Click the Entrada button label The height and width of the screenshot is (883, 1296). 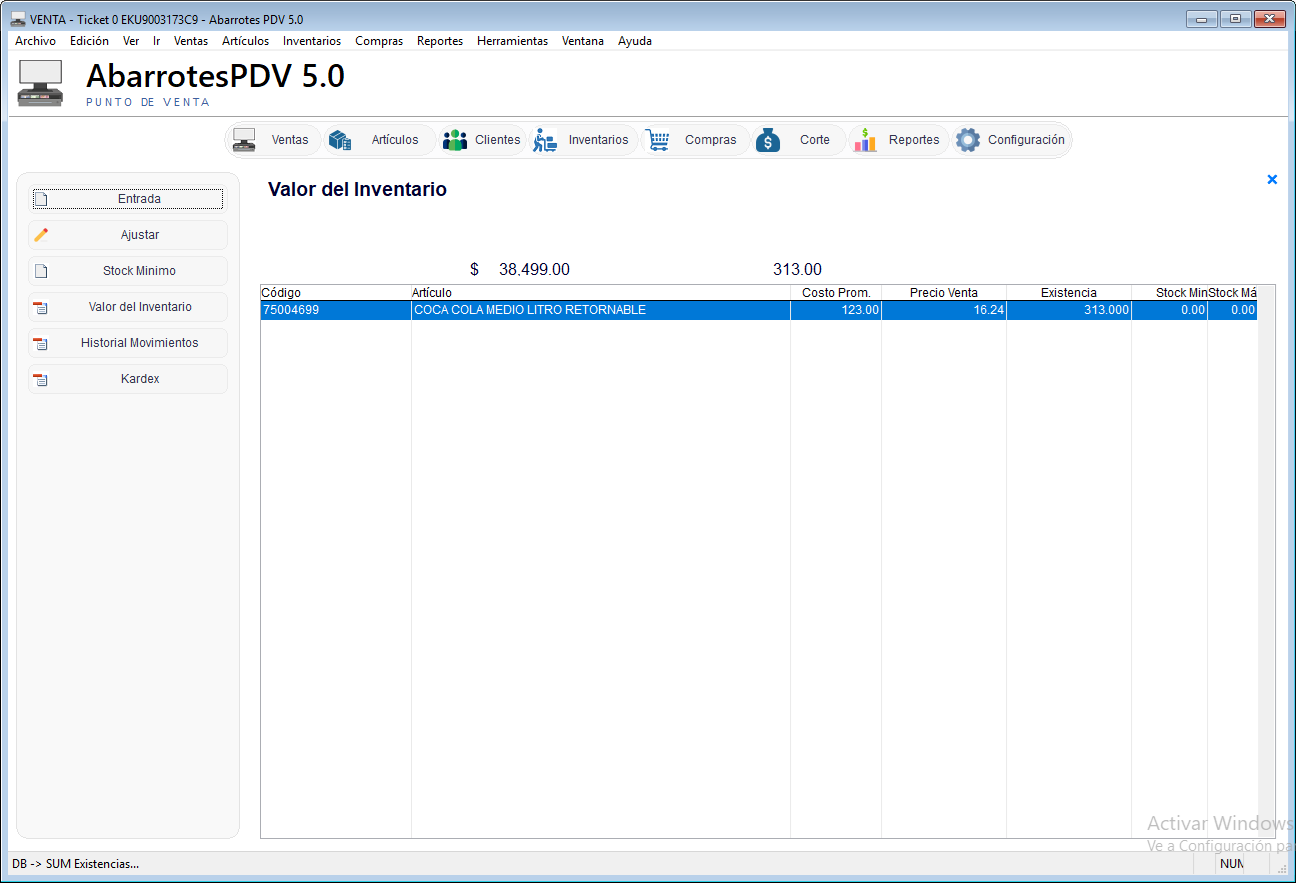[139, 199]
